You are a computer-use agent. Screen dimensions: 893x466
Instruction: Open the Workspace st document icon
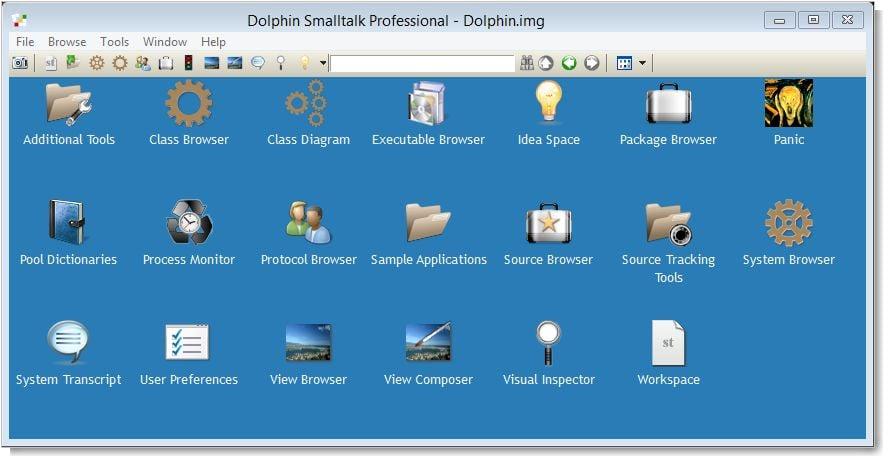coord(669,342)
